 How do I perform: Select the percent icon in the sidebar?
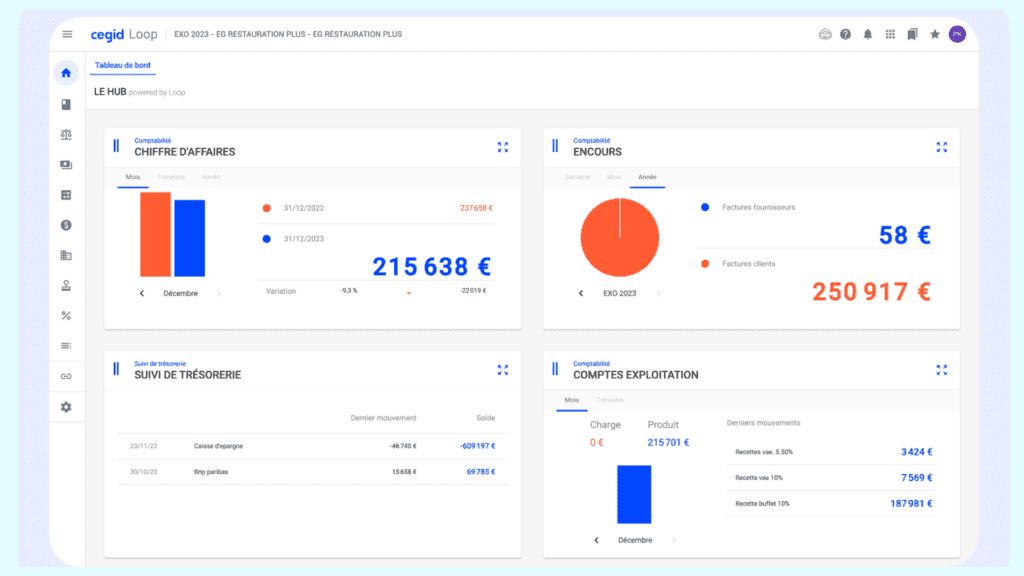(66, 315)
